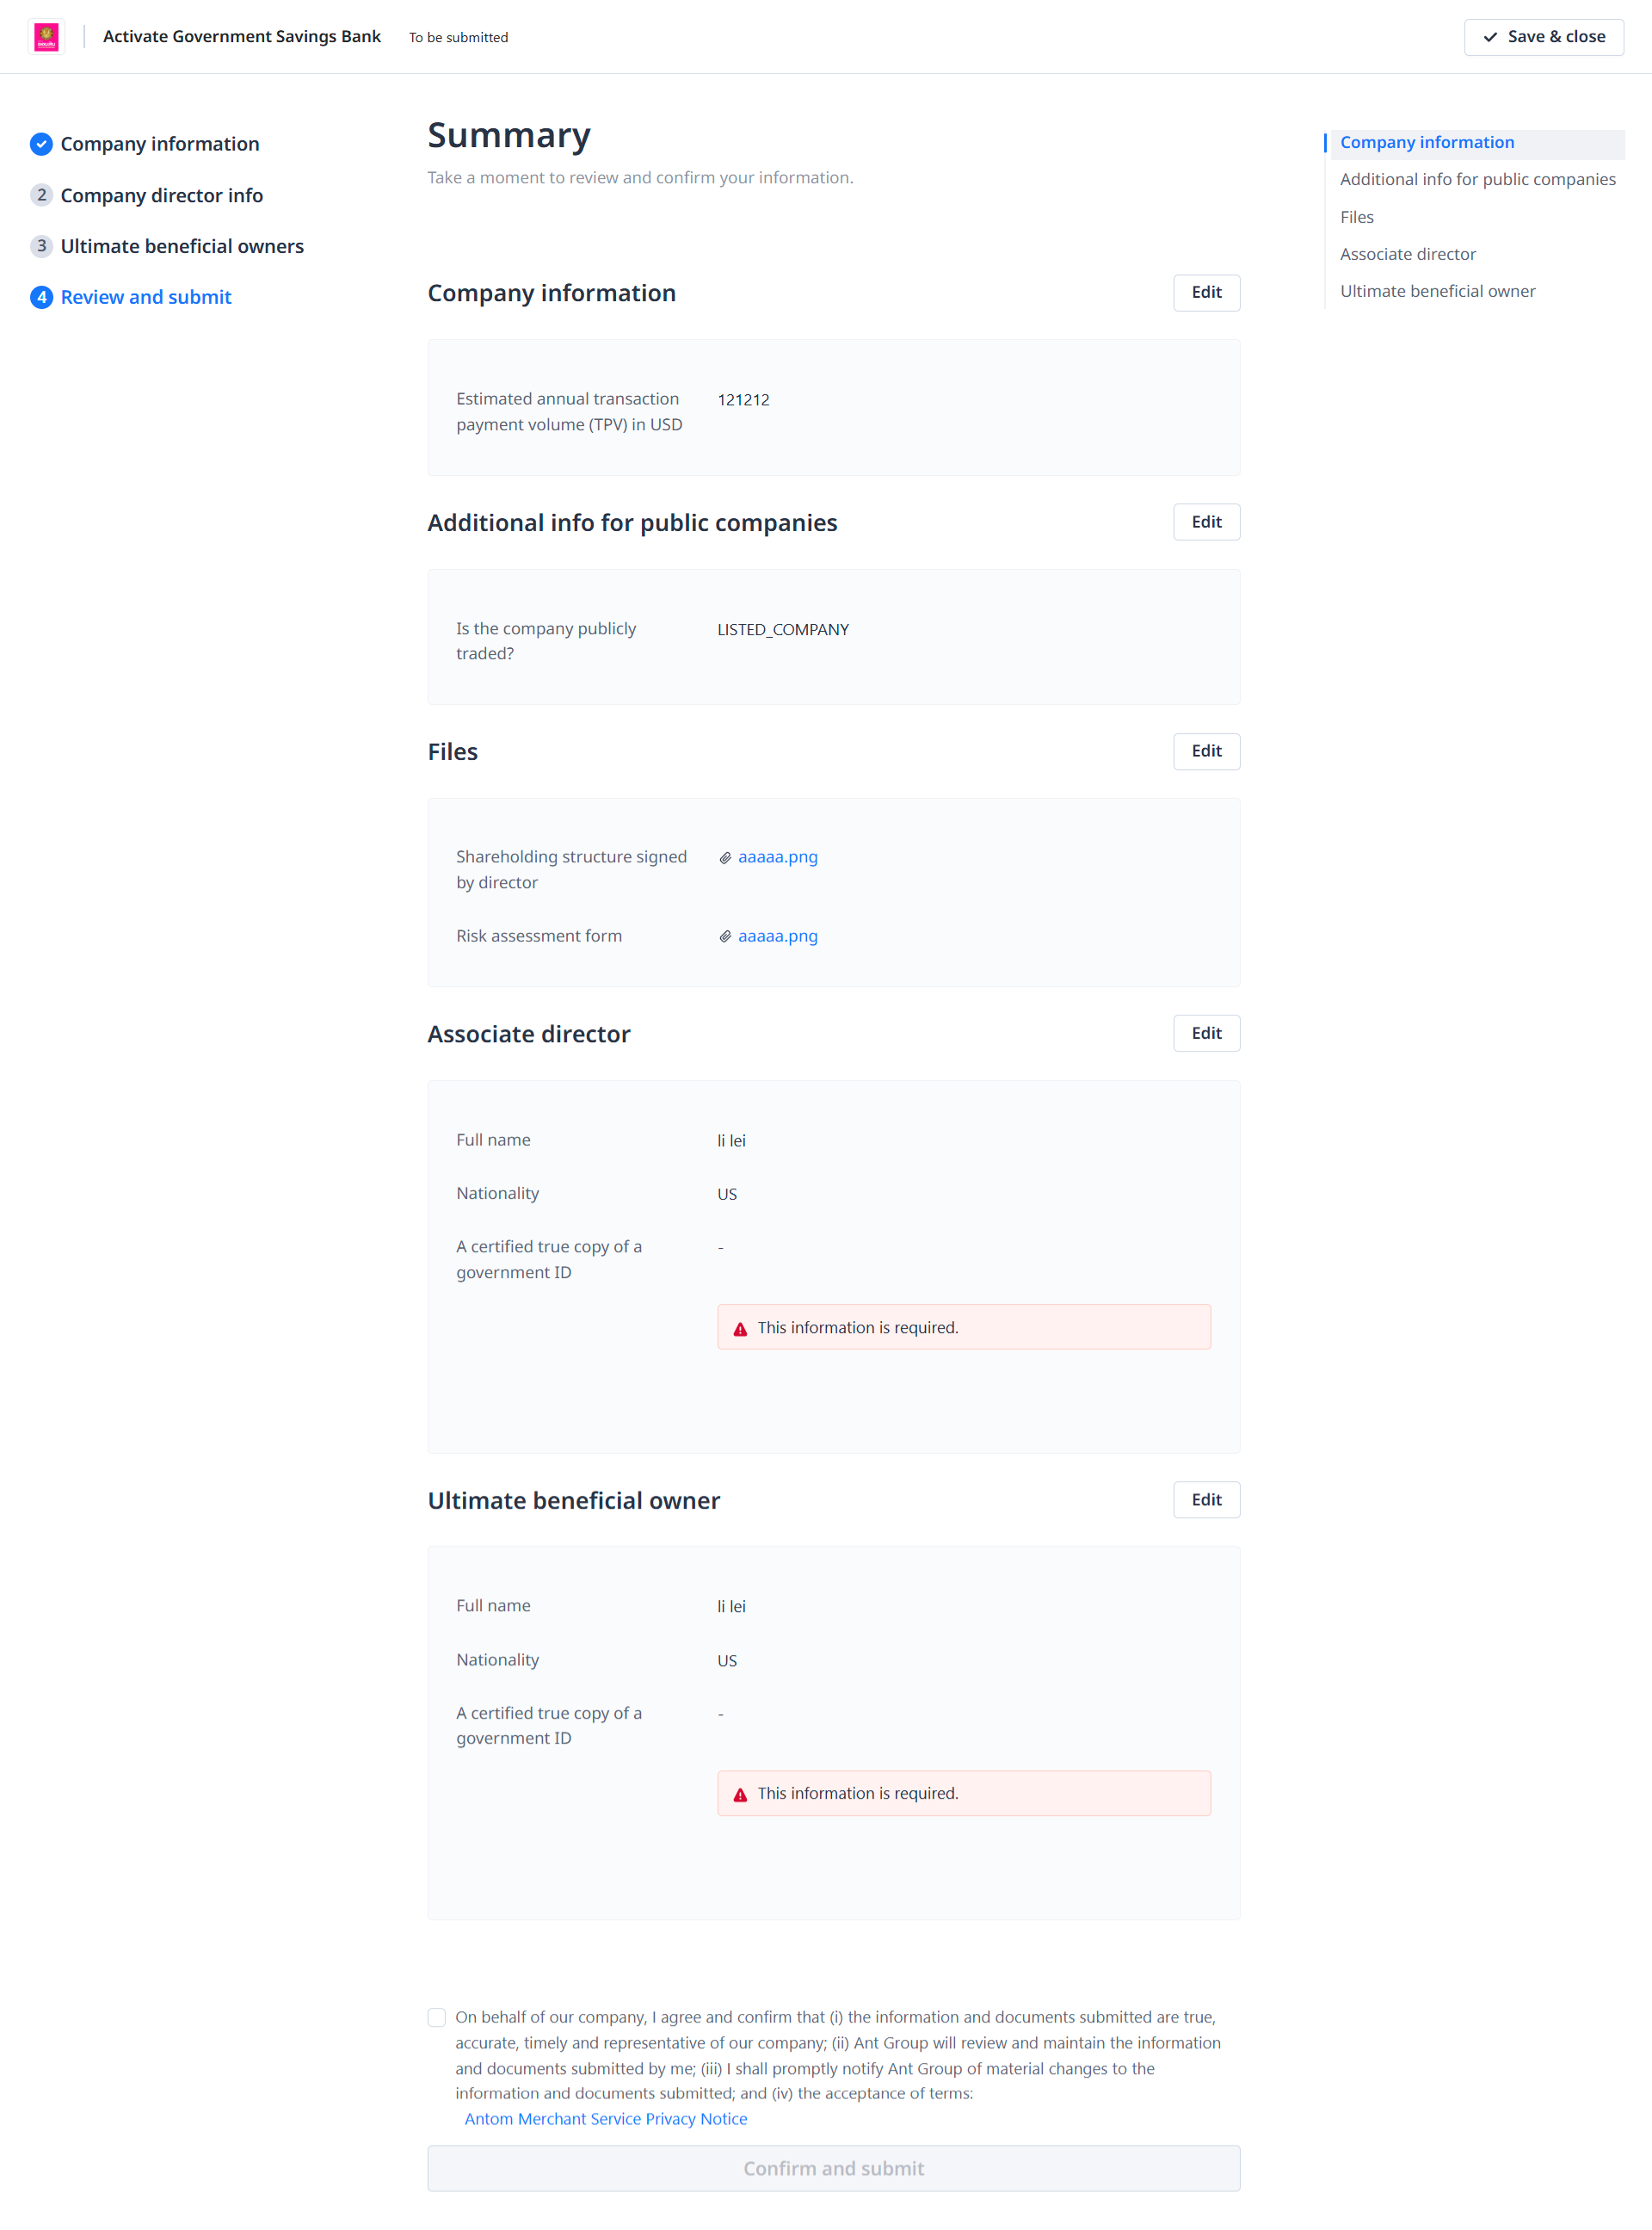This screenshot has height=2230, width=1652.
Task: Go to Ultimate beneficial owners step
Action: [182, 246]
